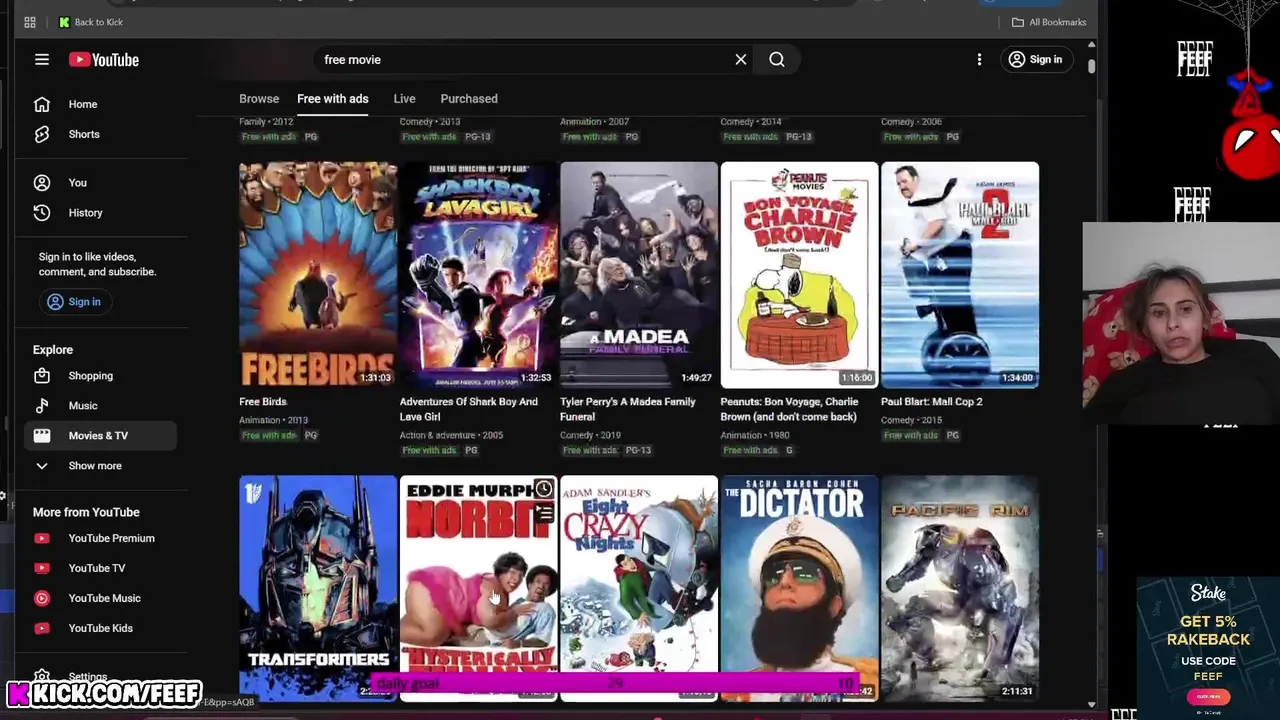1280x720 pixels.
Task: Open The Dictator movie poster
Action: [x=799, y=588]
